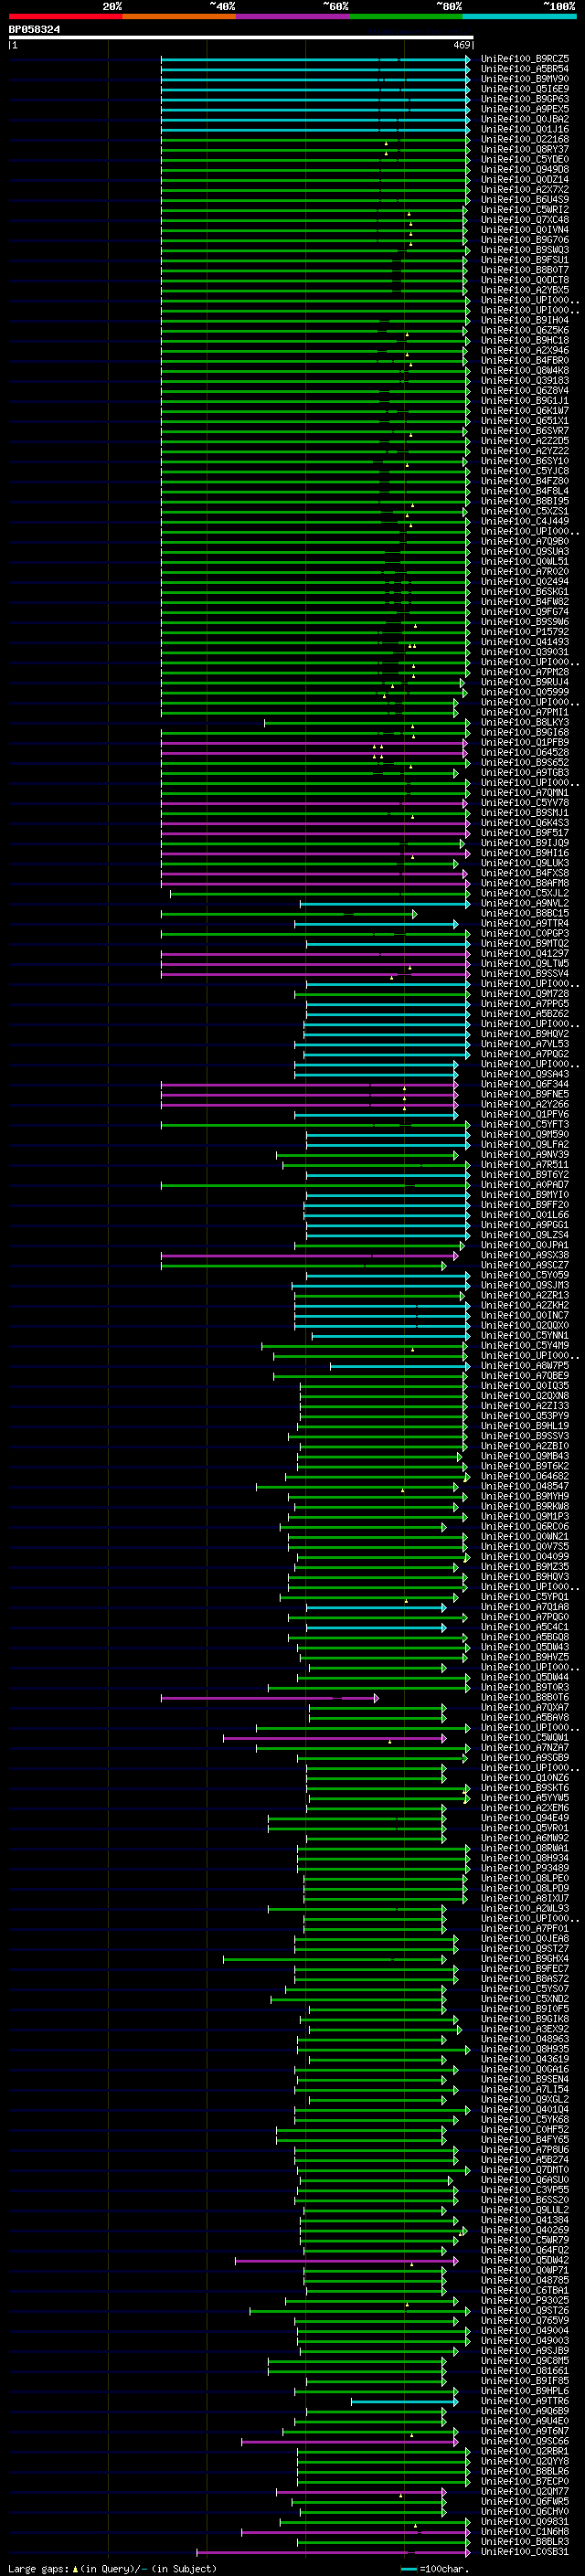Select the UniRef100_B9GHX4 label

[524, 1959]
